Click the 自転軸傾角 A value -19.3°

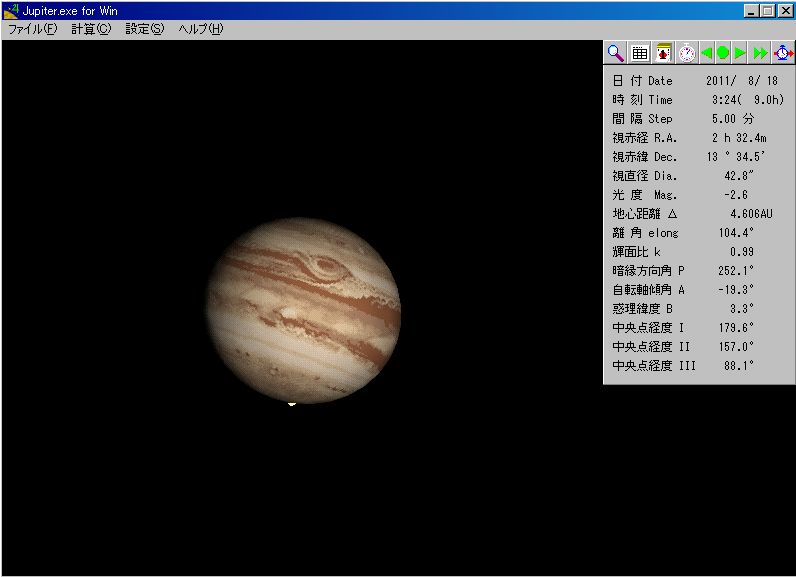coord(736,290)
